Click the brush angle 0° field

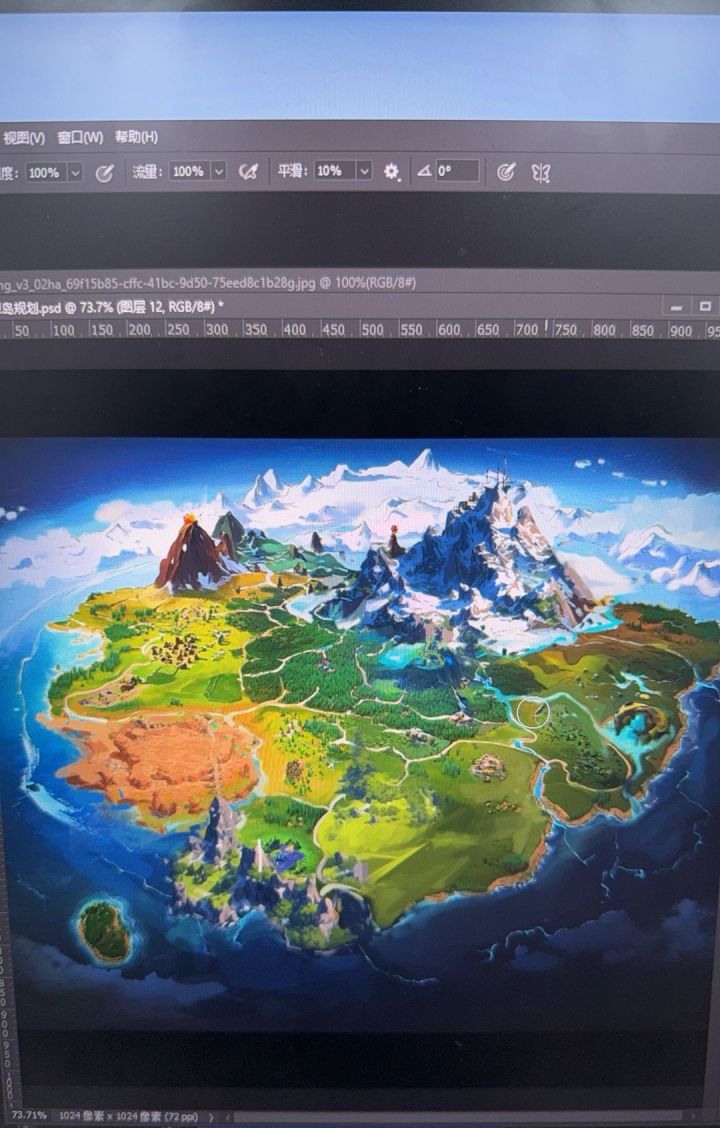457,170
